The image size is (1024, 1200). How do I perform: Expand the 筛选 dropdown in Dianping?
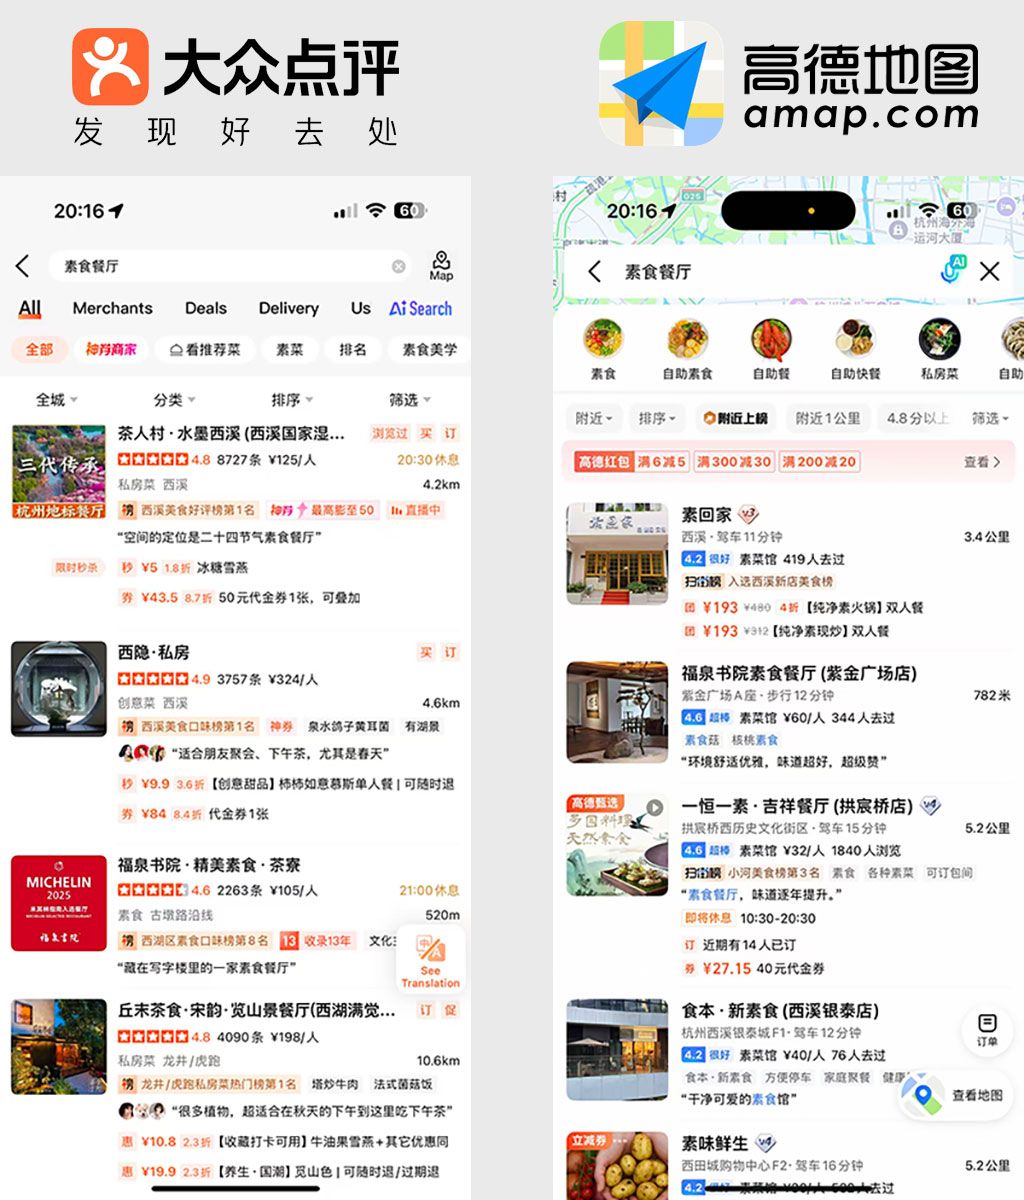pyautogui.click(x=410, y=400)
